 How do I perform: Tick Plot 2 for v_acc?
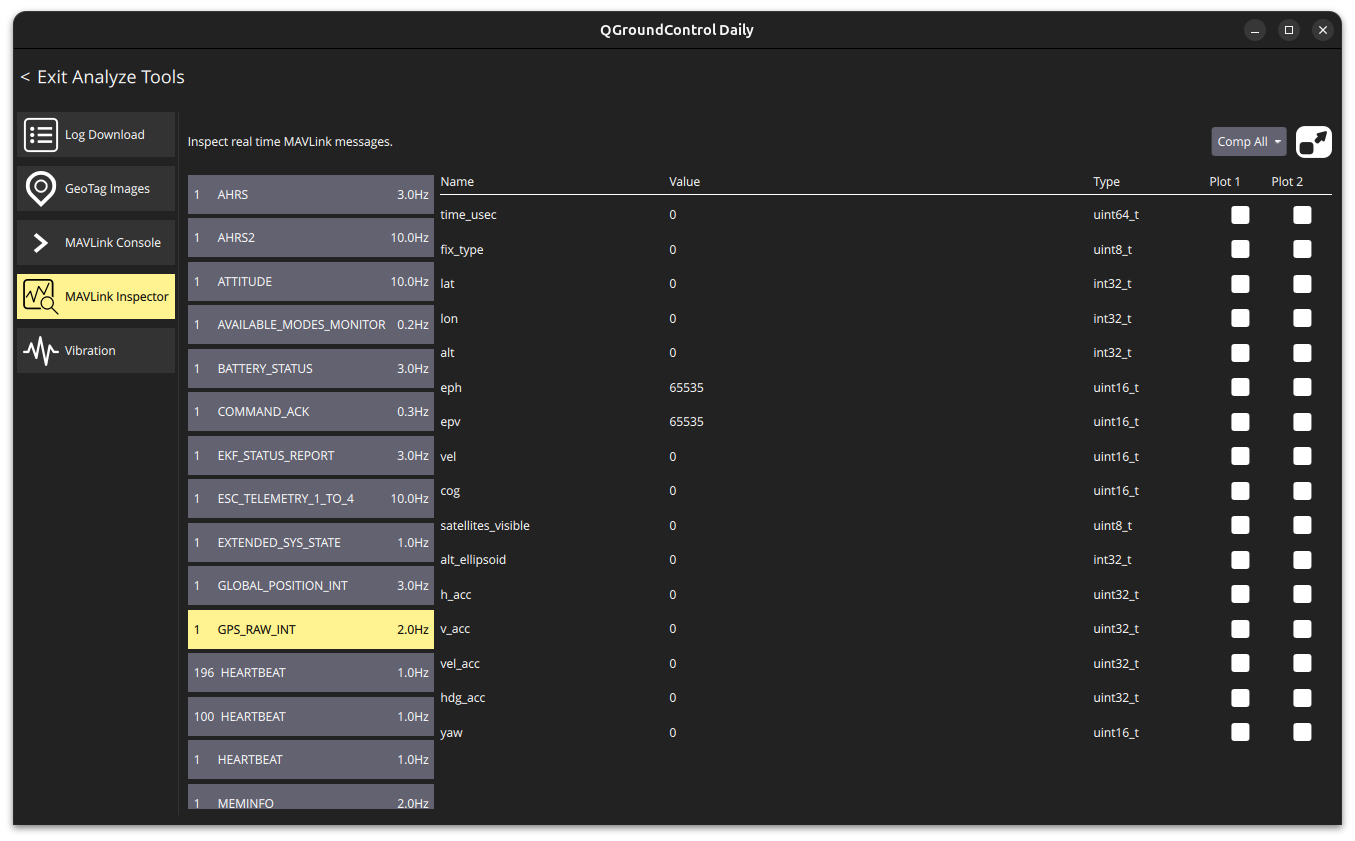click(1302, 629)
